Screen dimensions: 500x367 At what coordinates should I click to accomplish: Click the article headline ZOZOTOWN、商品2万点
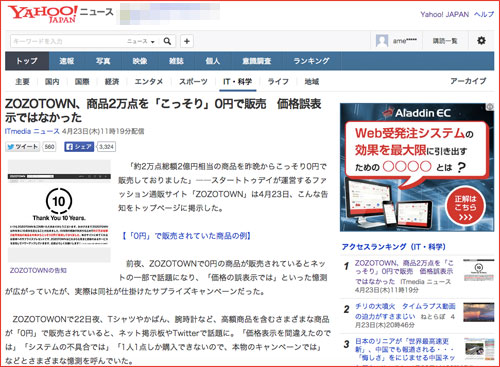tap(163, 110)
